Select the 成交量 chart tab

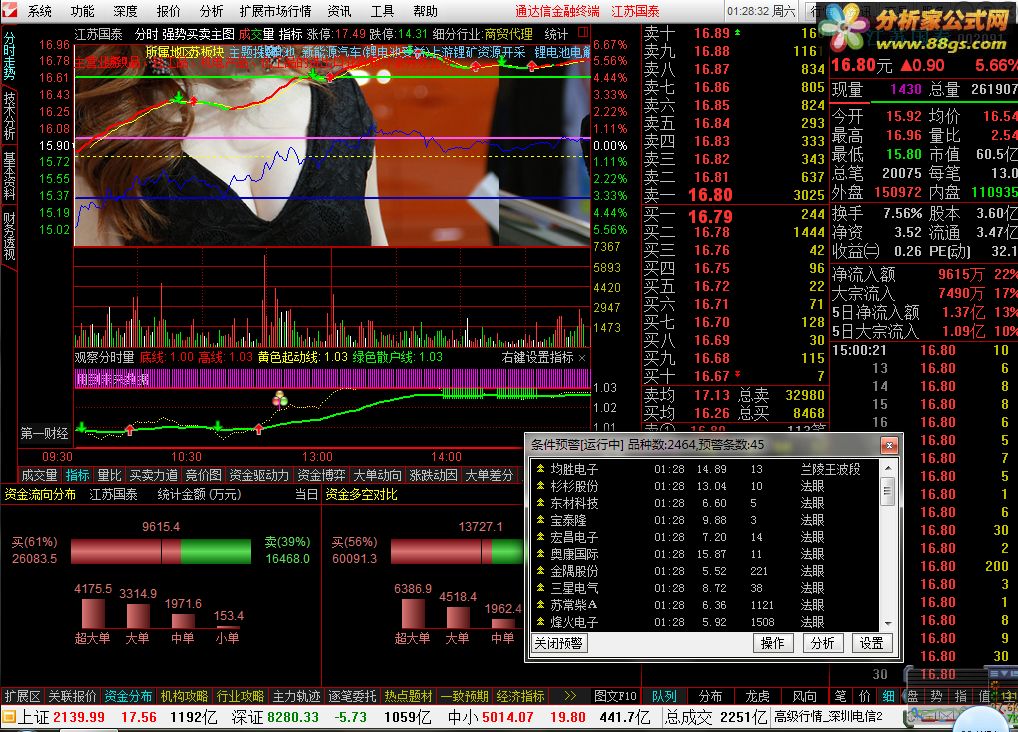[40, 475]
